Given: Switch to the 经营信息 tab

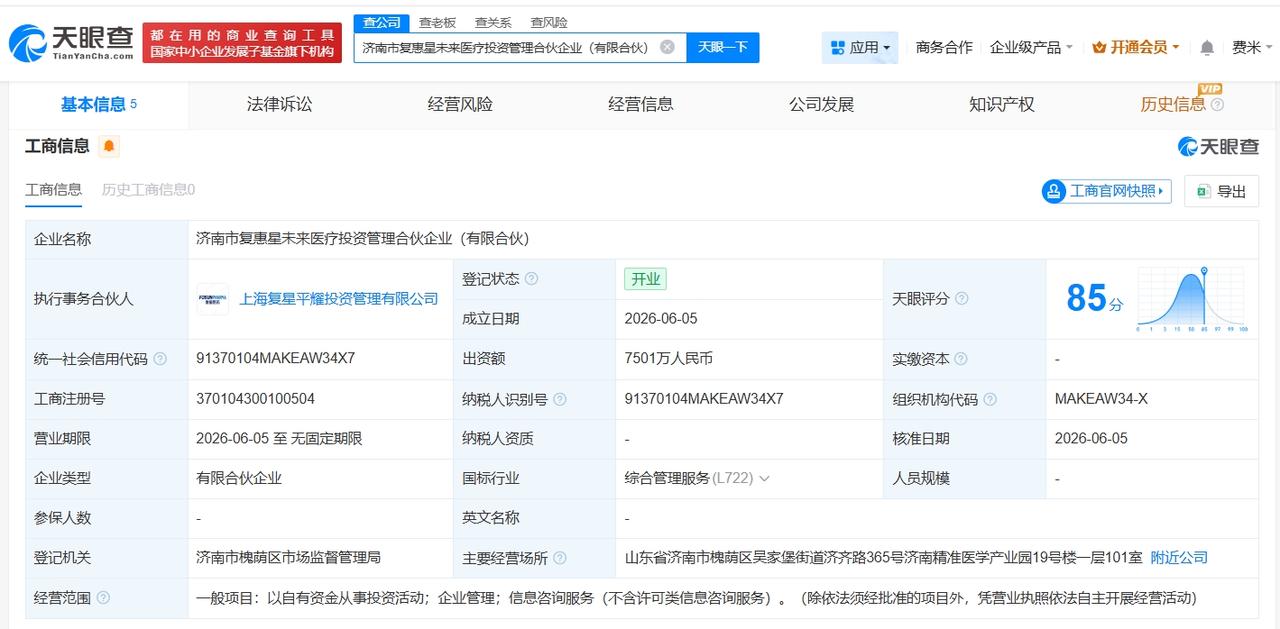Looking at the screenshot, I should pyautogui.click(x=641, y=104).
